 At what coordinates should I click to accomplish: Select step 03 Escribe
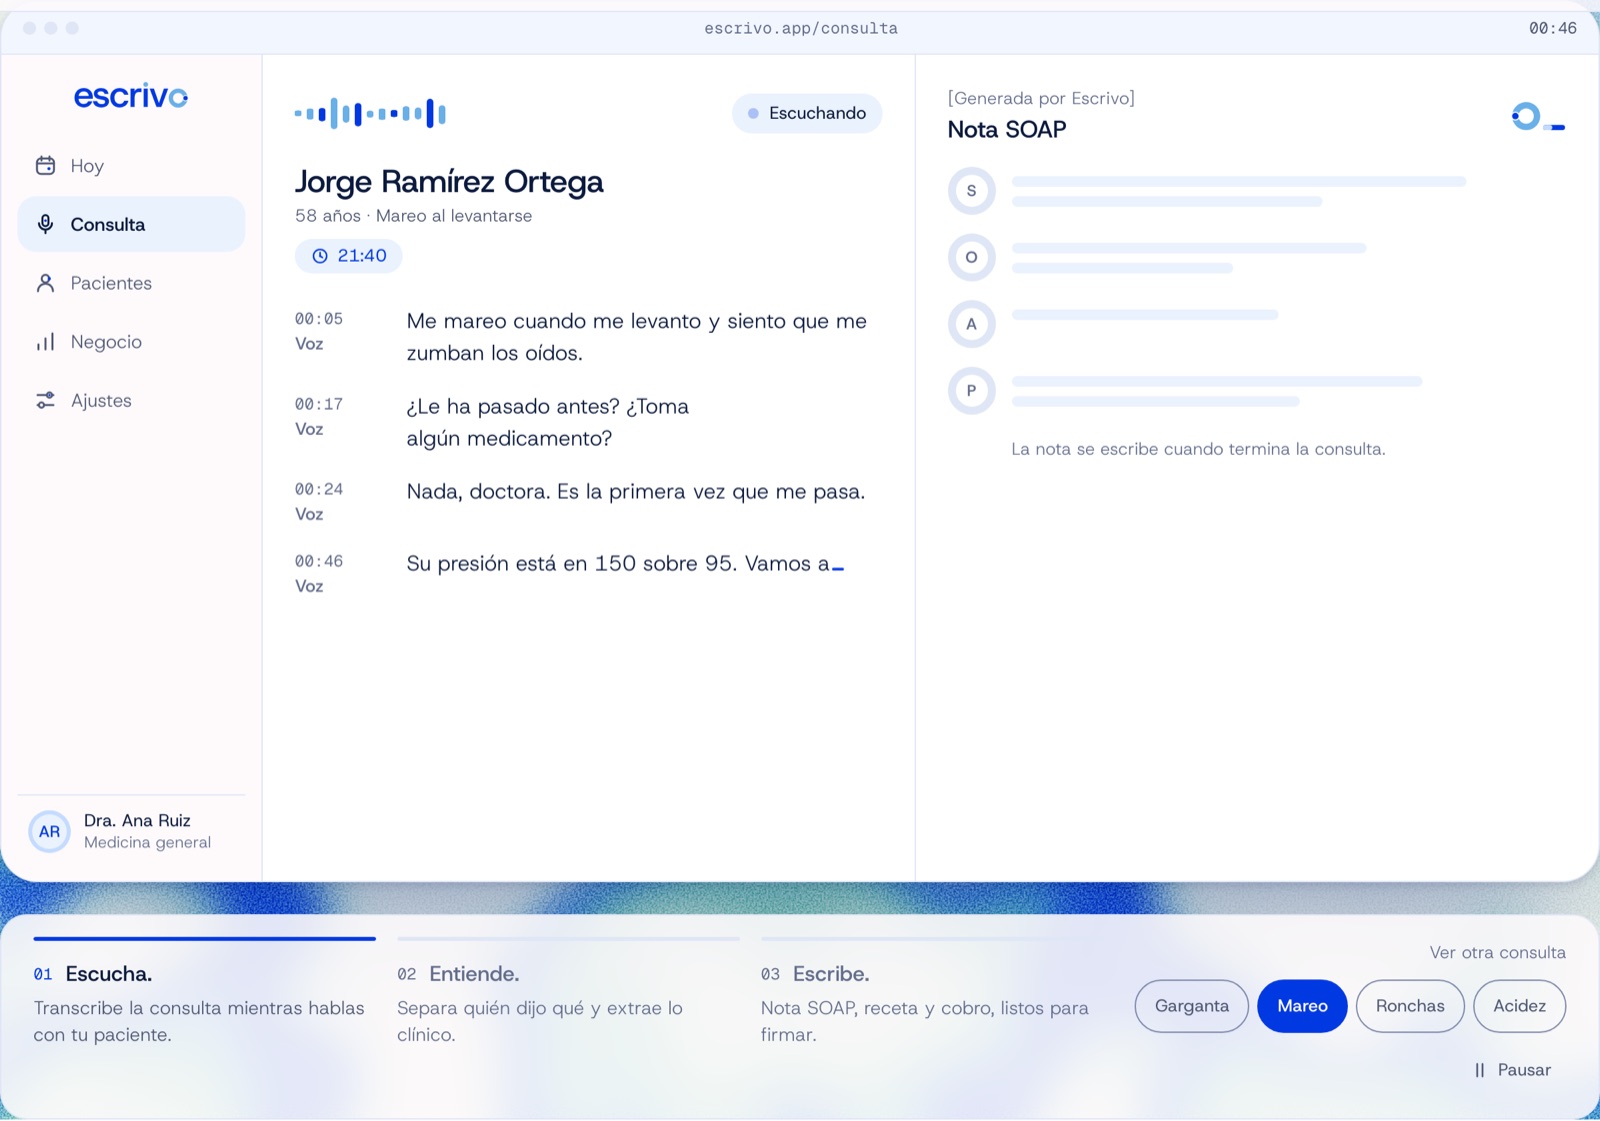932,992
